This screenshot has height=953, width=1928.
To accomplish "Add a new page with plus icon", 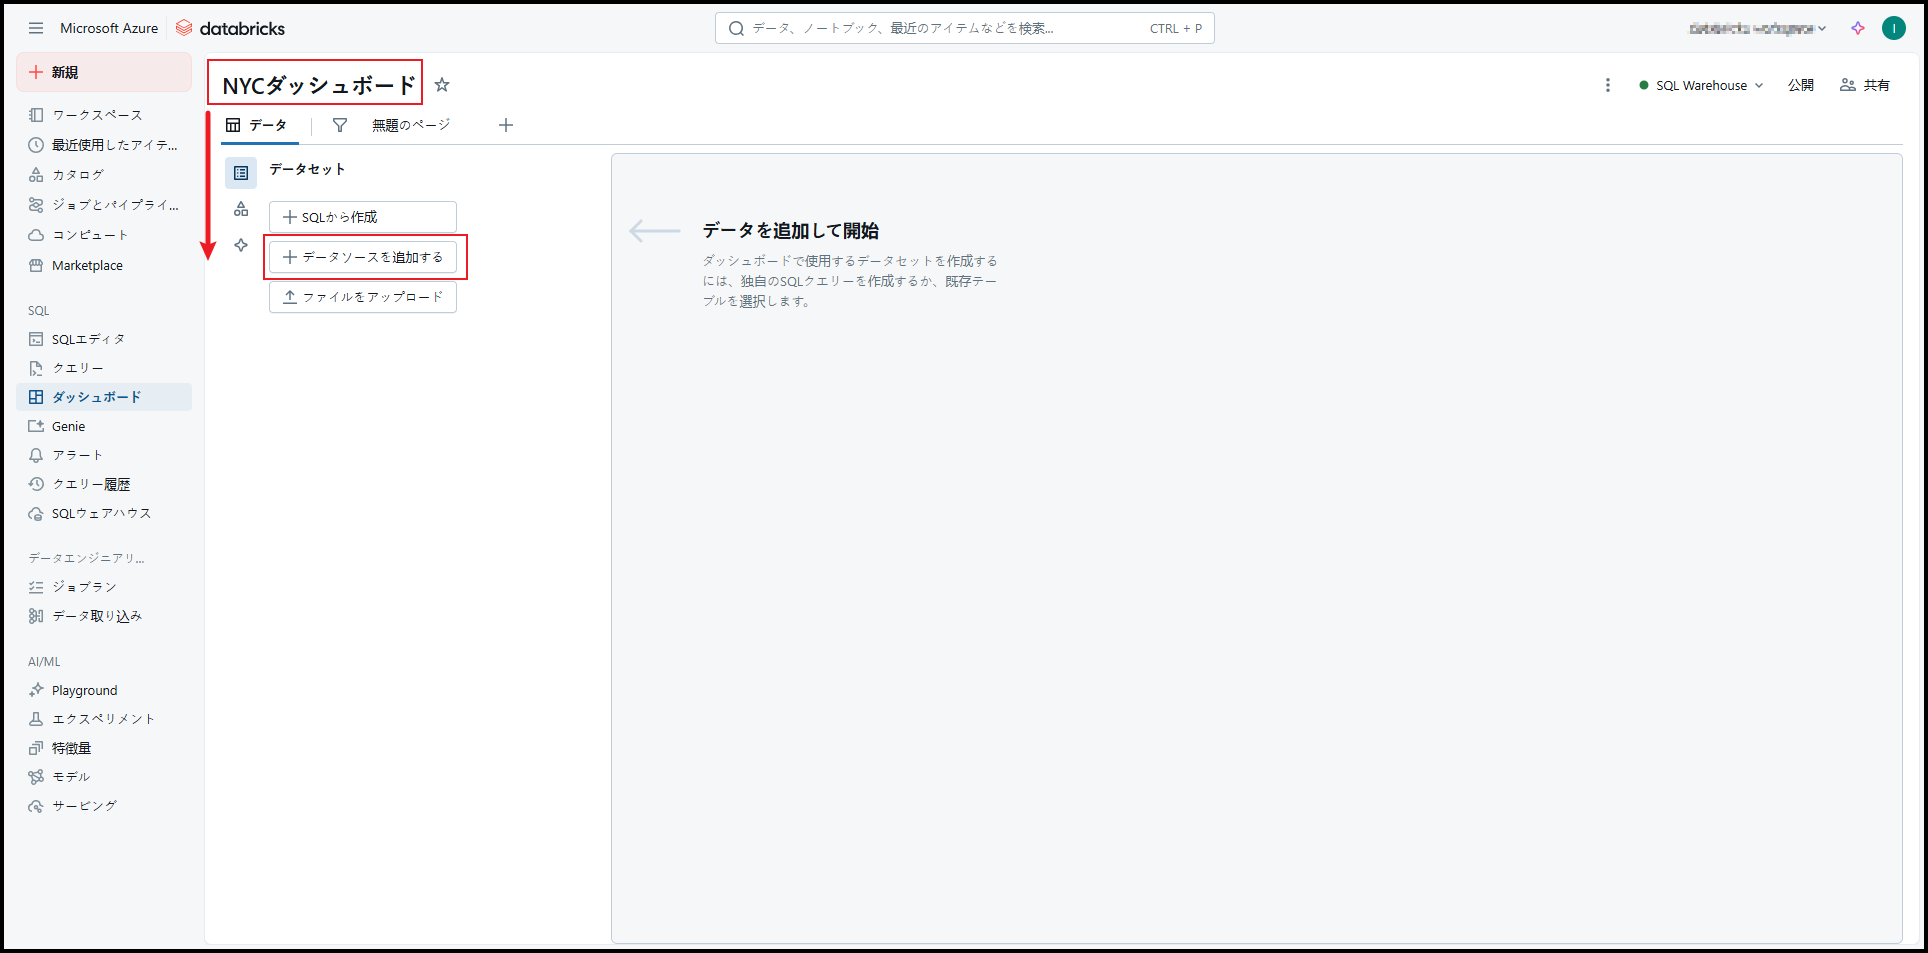I will tap(506, 125).
